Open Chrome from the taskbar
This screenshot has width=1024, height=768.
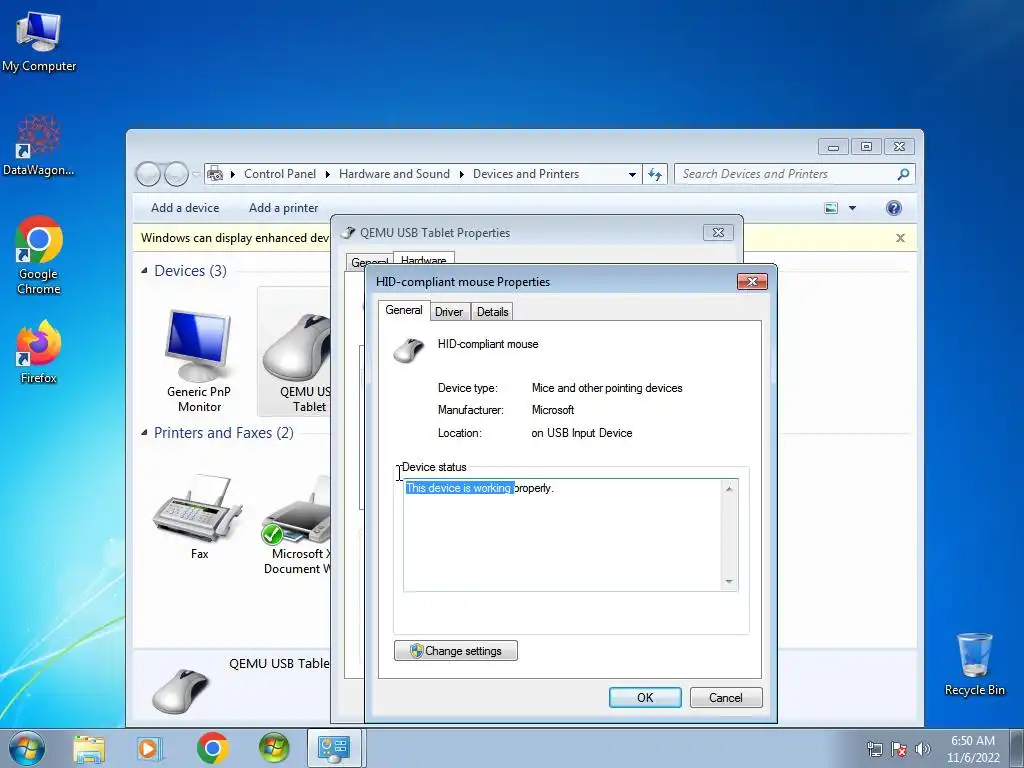click(x=212, y=748)
